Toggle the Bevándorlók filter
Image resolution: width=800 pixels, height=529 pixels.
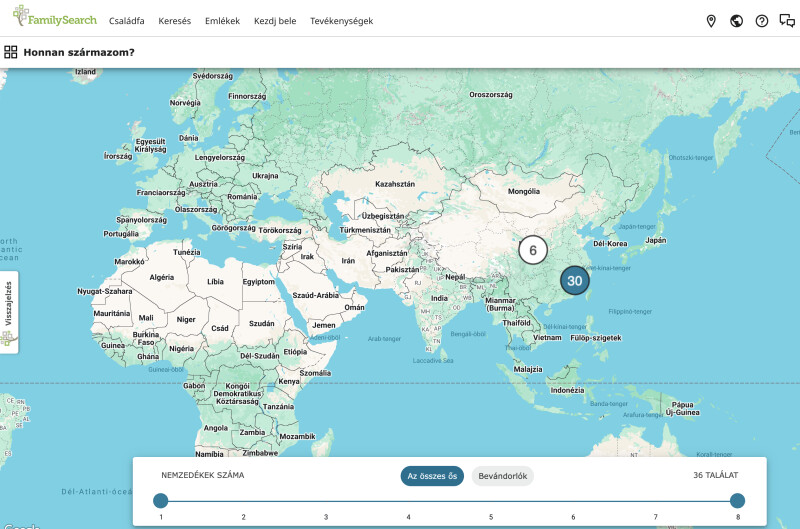coord(503,476)
